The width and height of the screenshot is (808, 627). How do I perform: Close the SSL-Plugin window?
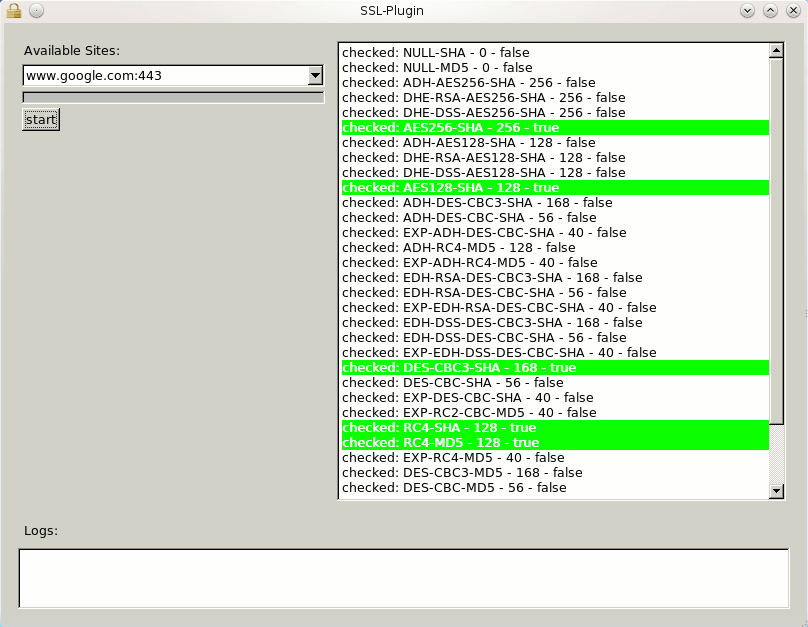[x=792, y=10]
